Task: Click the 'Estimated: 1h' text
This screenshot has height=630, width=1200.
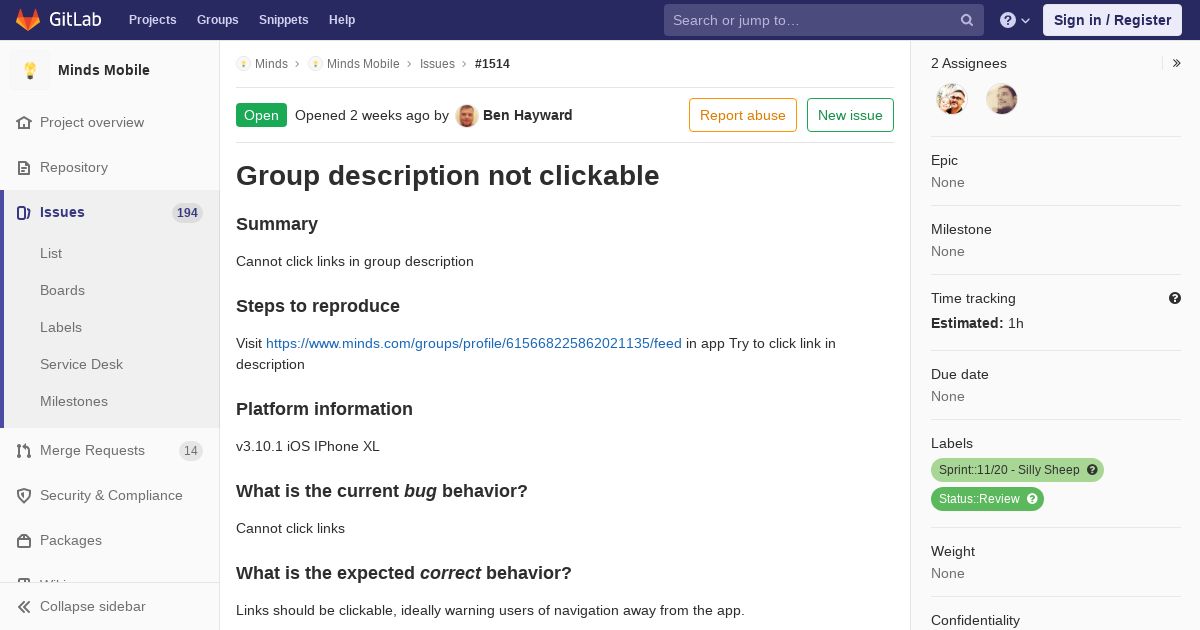Action: tap(977, 323)
